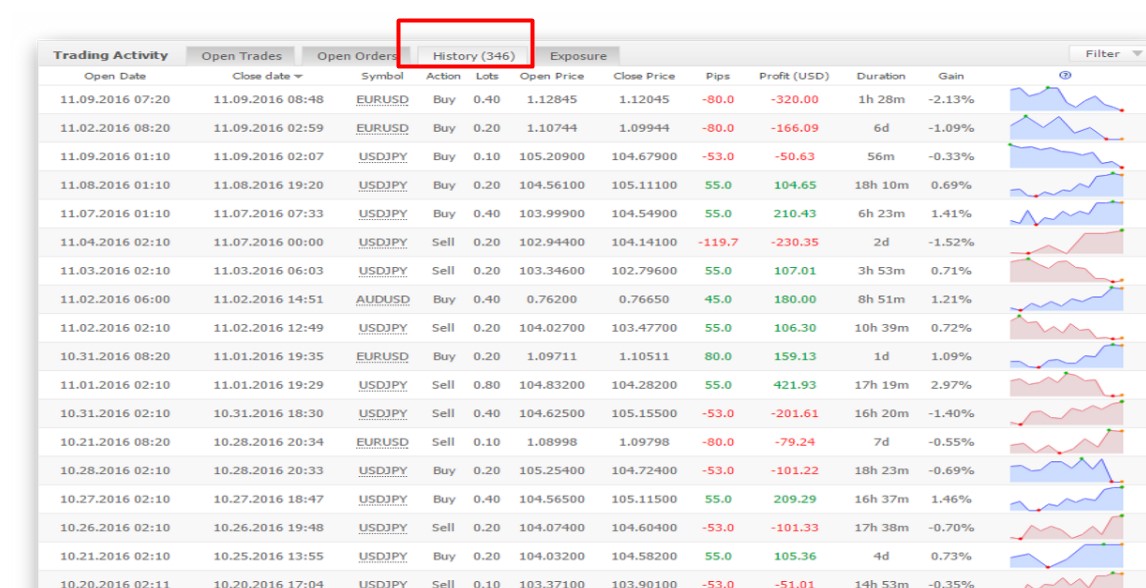Open sparkline chart for the 0.69% gain trade
Image resolution: width=1146 pixels, height=588 pixels.
tap(1066, 184)
